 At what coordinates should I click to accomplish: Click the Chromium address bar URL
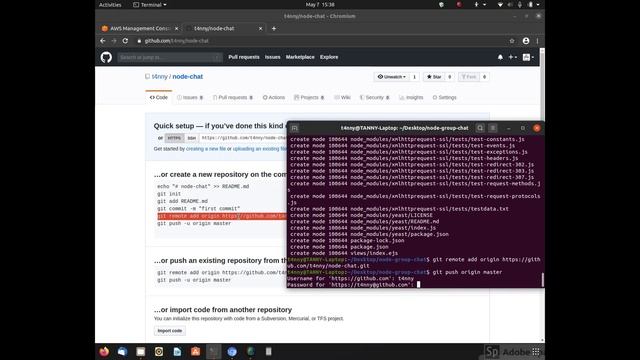pos(177,41)
